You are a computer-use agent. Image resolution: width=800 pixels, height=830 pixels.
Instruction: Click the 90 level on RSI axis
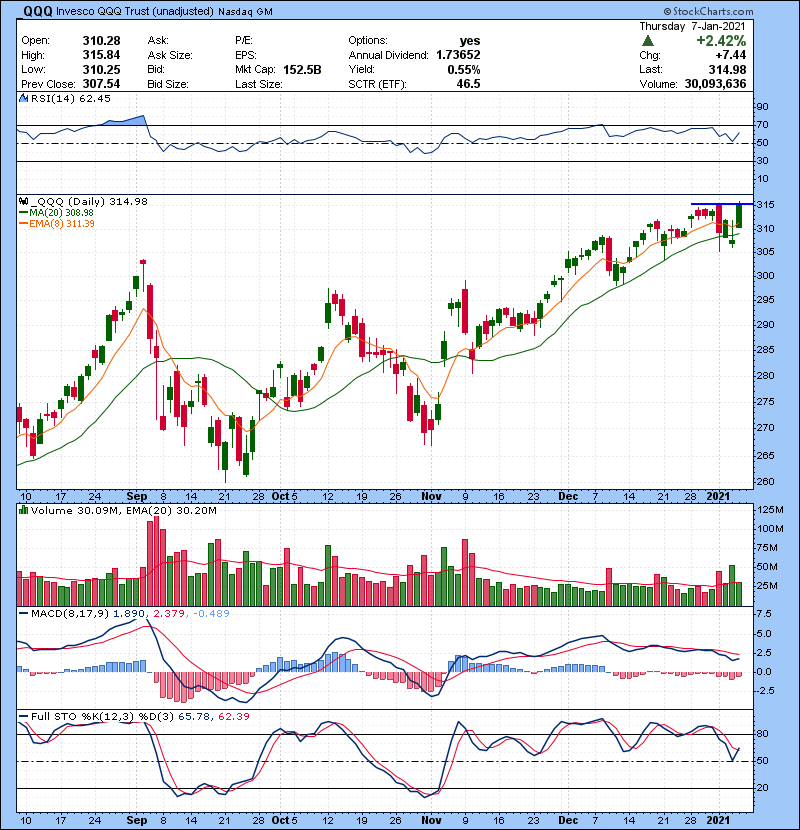pyautogui.click(x=762, y=107)
